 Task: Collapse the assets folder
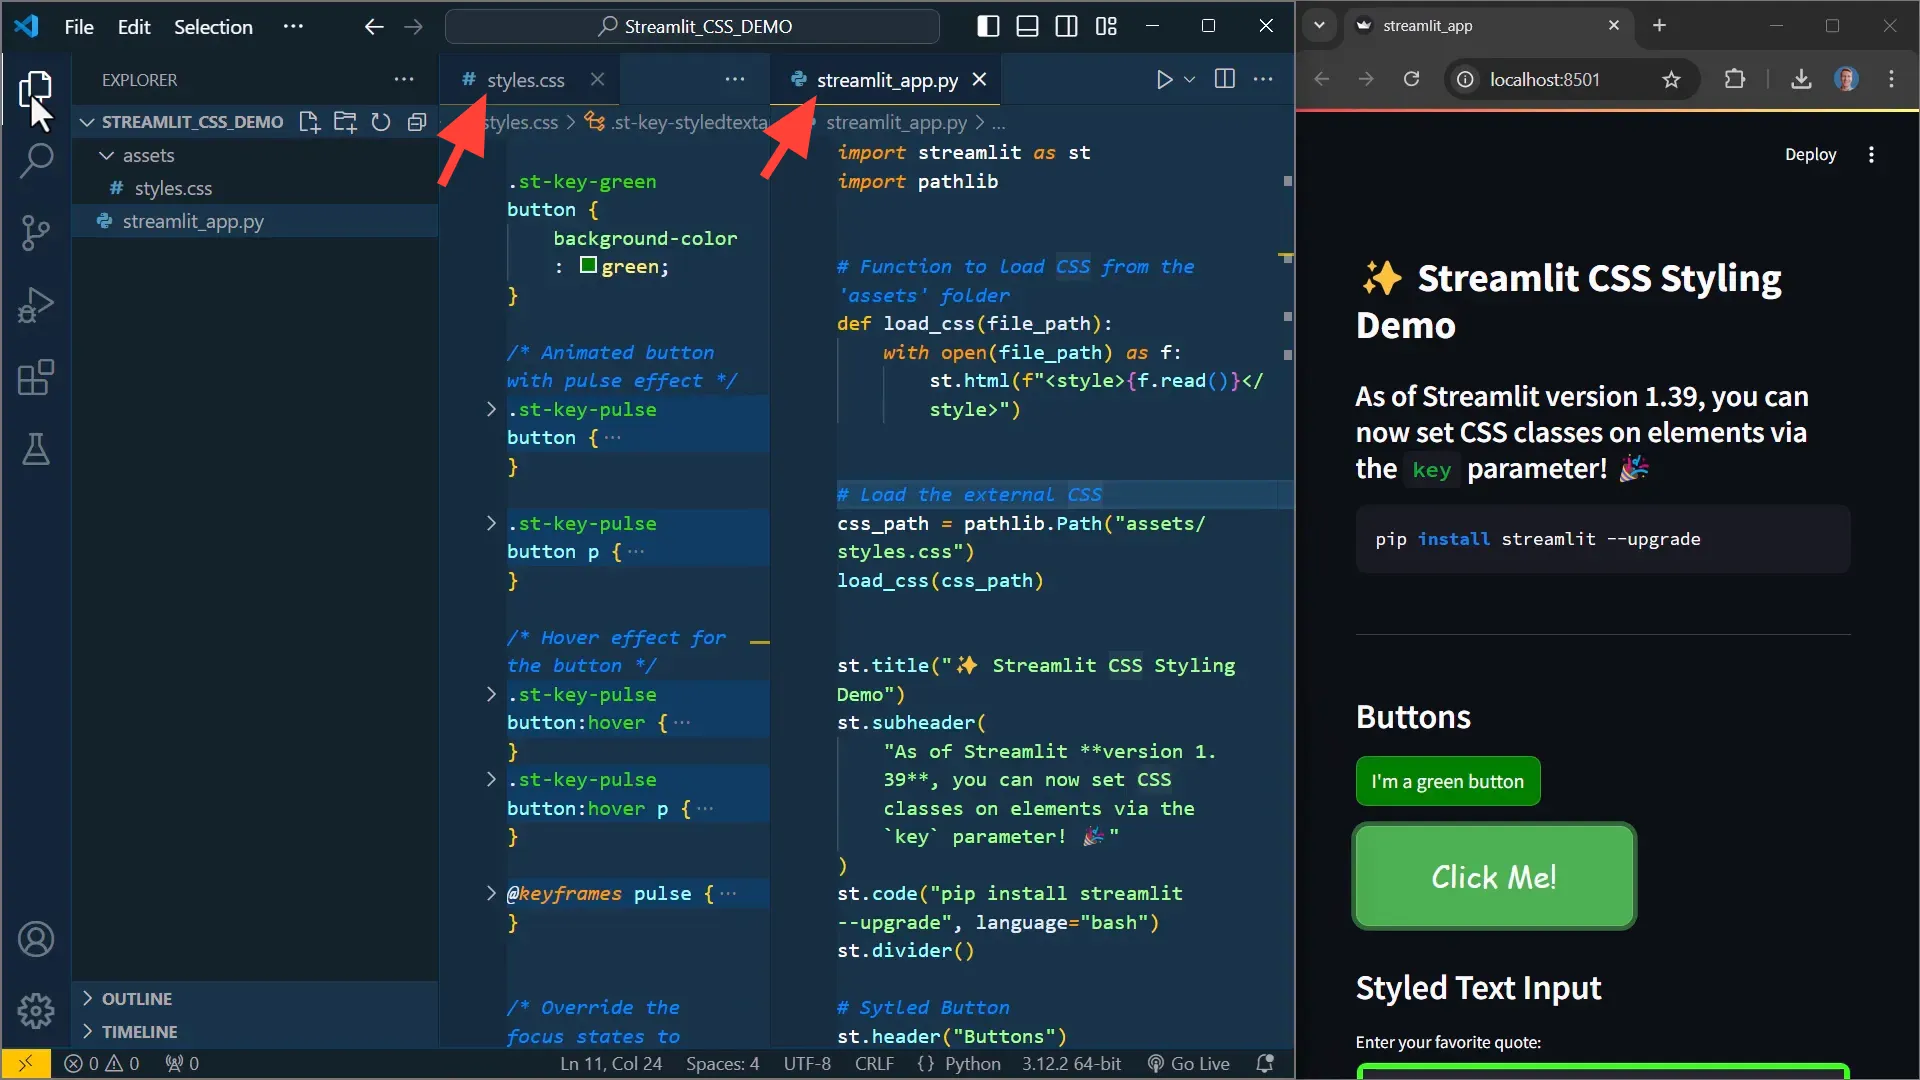pyautogui.click(x=107, y=155)
